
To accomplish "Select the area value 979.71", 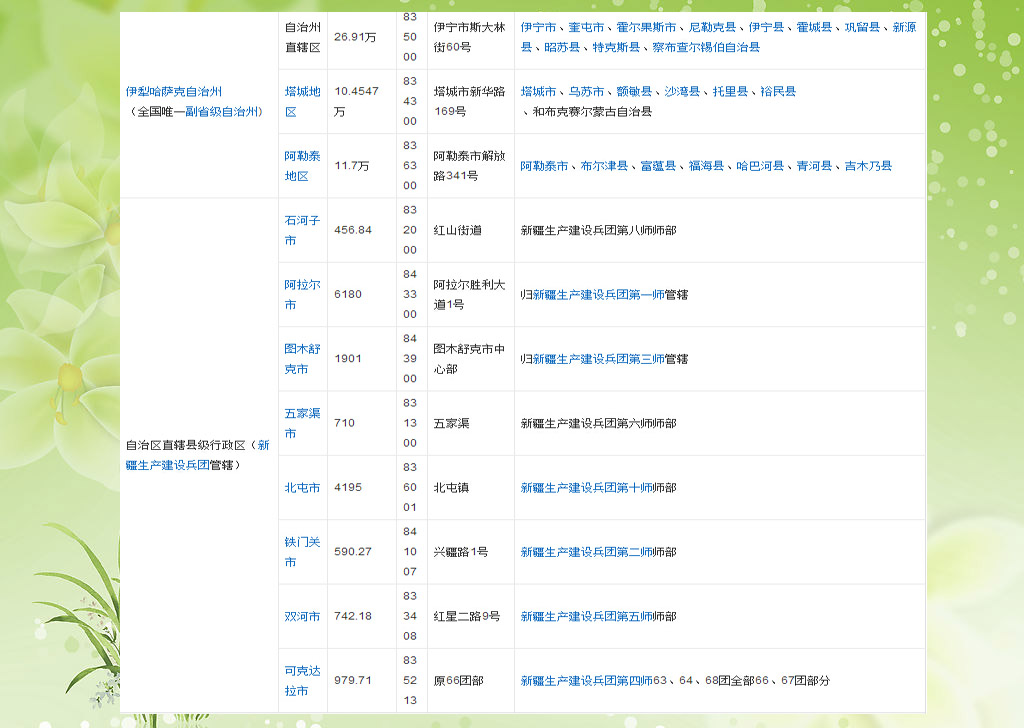I will (x=353, y=680).
